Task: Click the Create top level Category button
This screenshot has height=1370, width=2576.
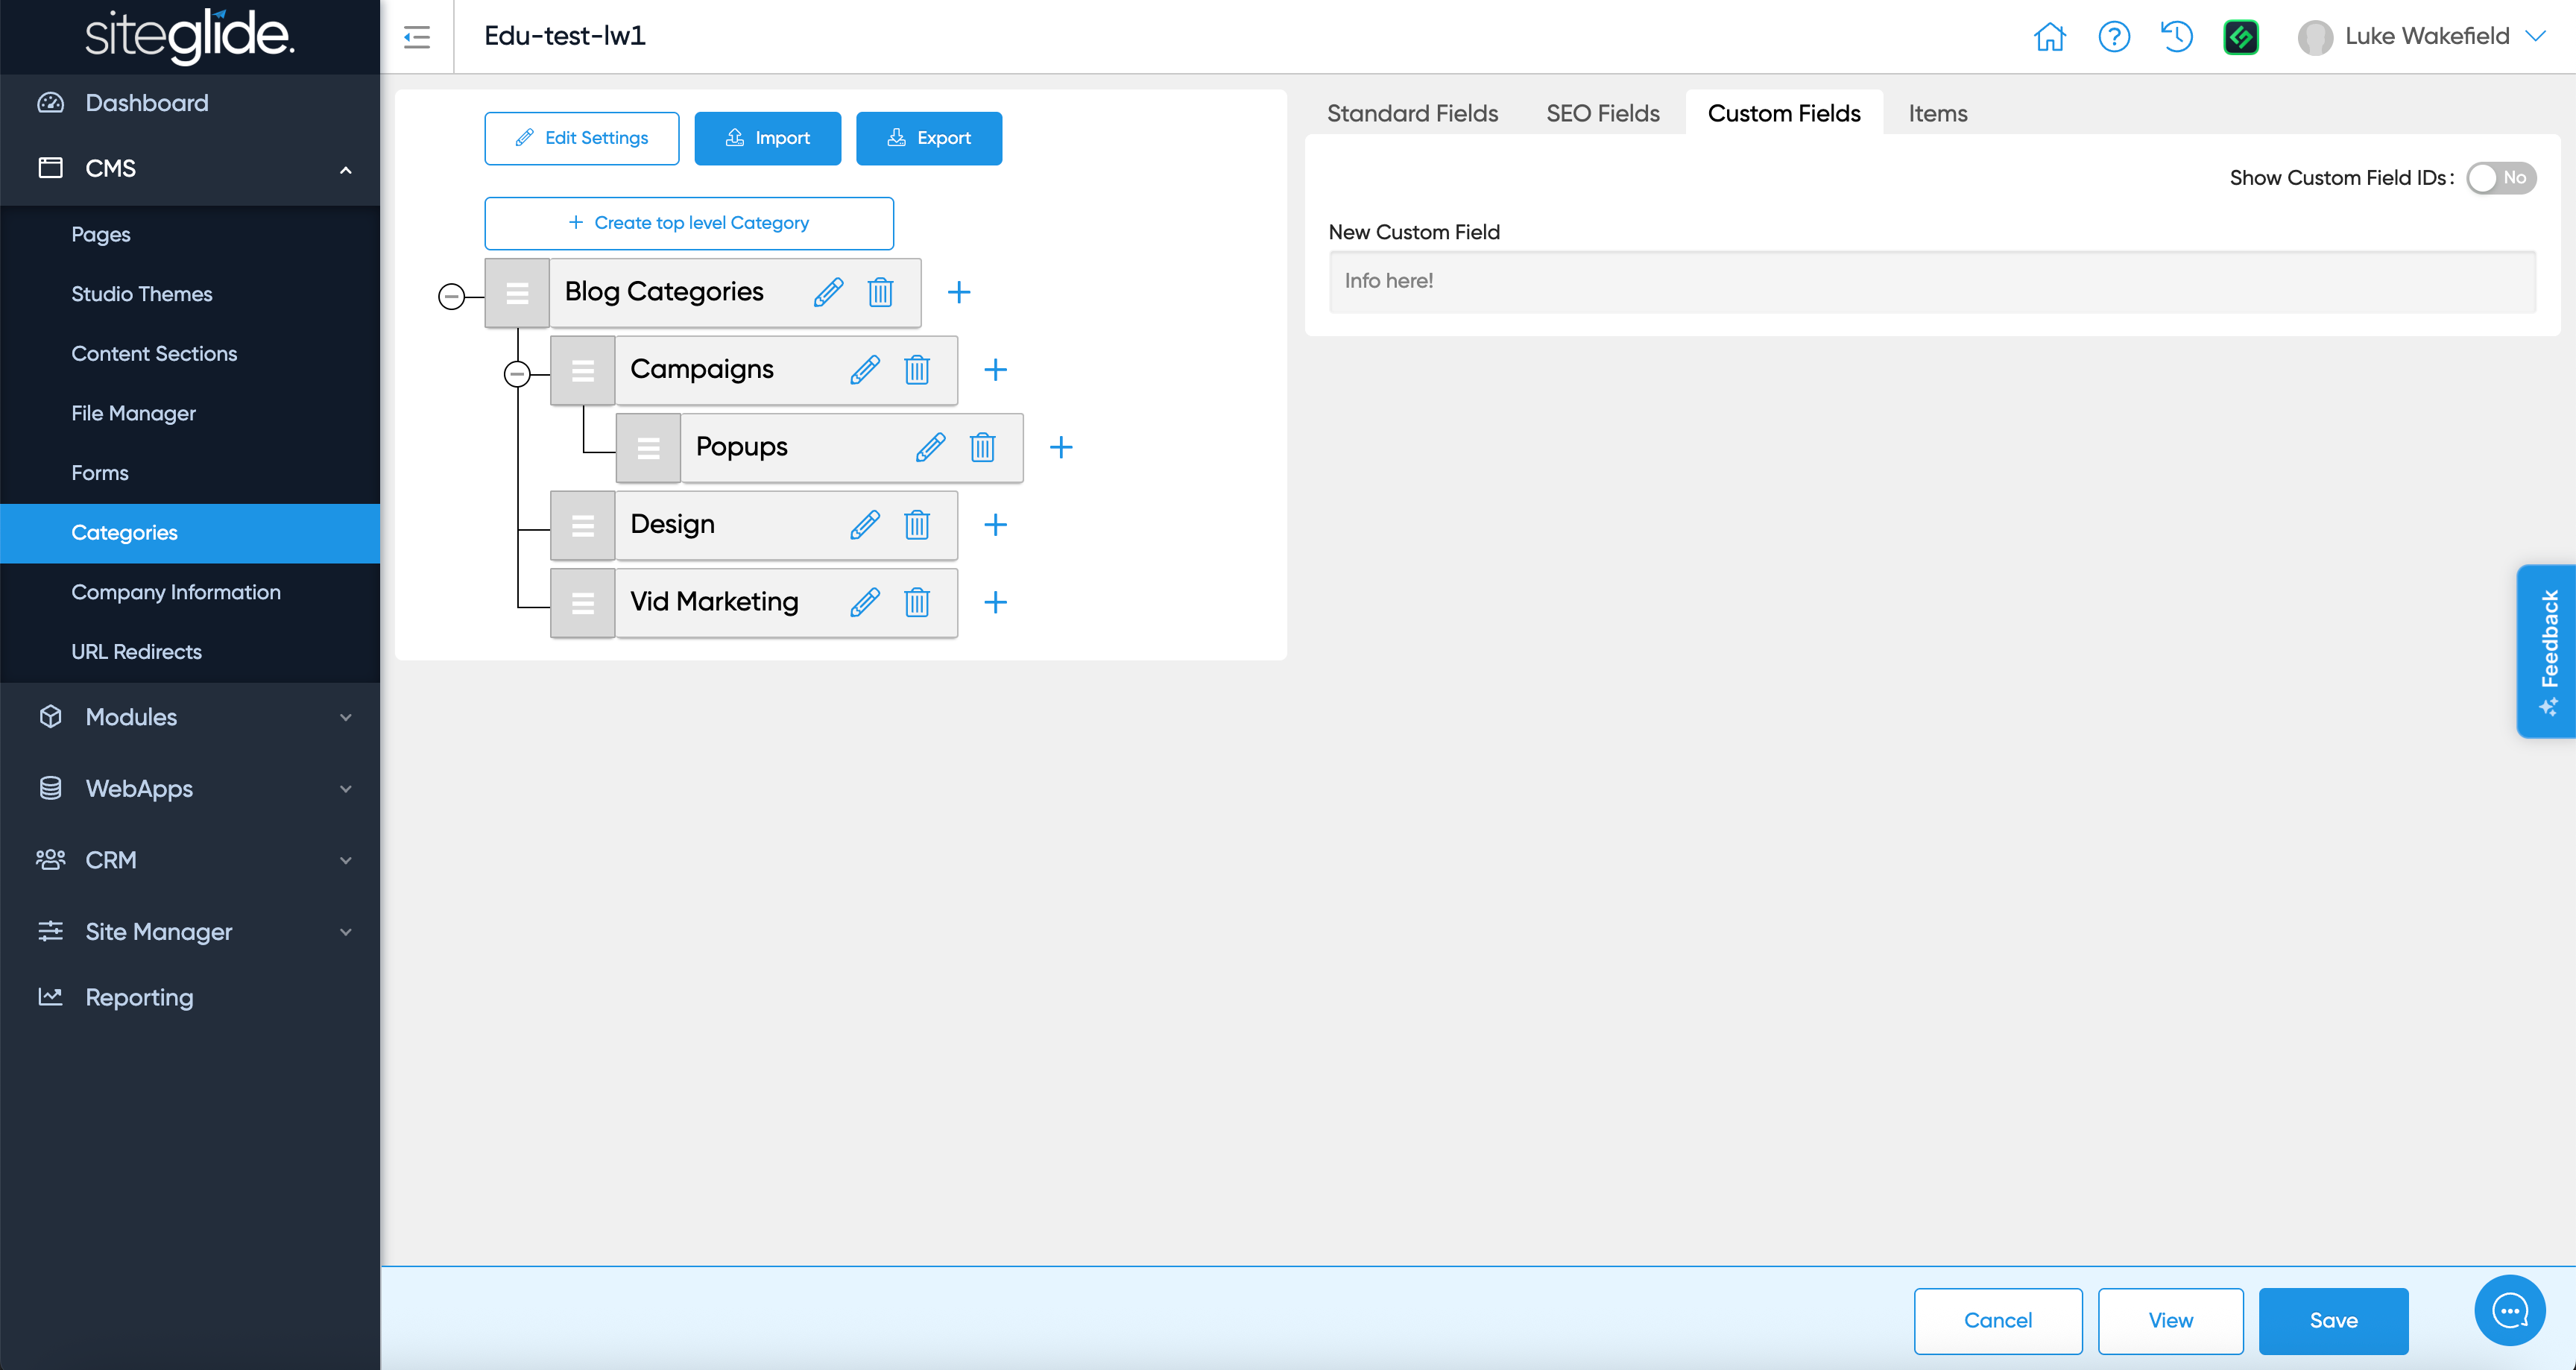Action: click(x=689, y=222)
